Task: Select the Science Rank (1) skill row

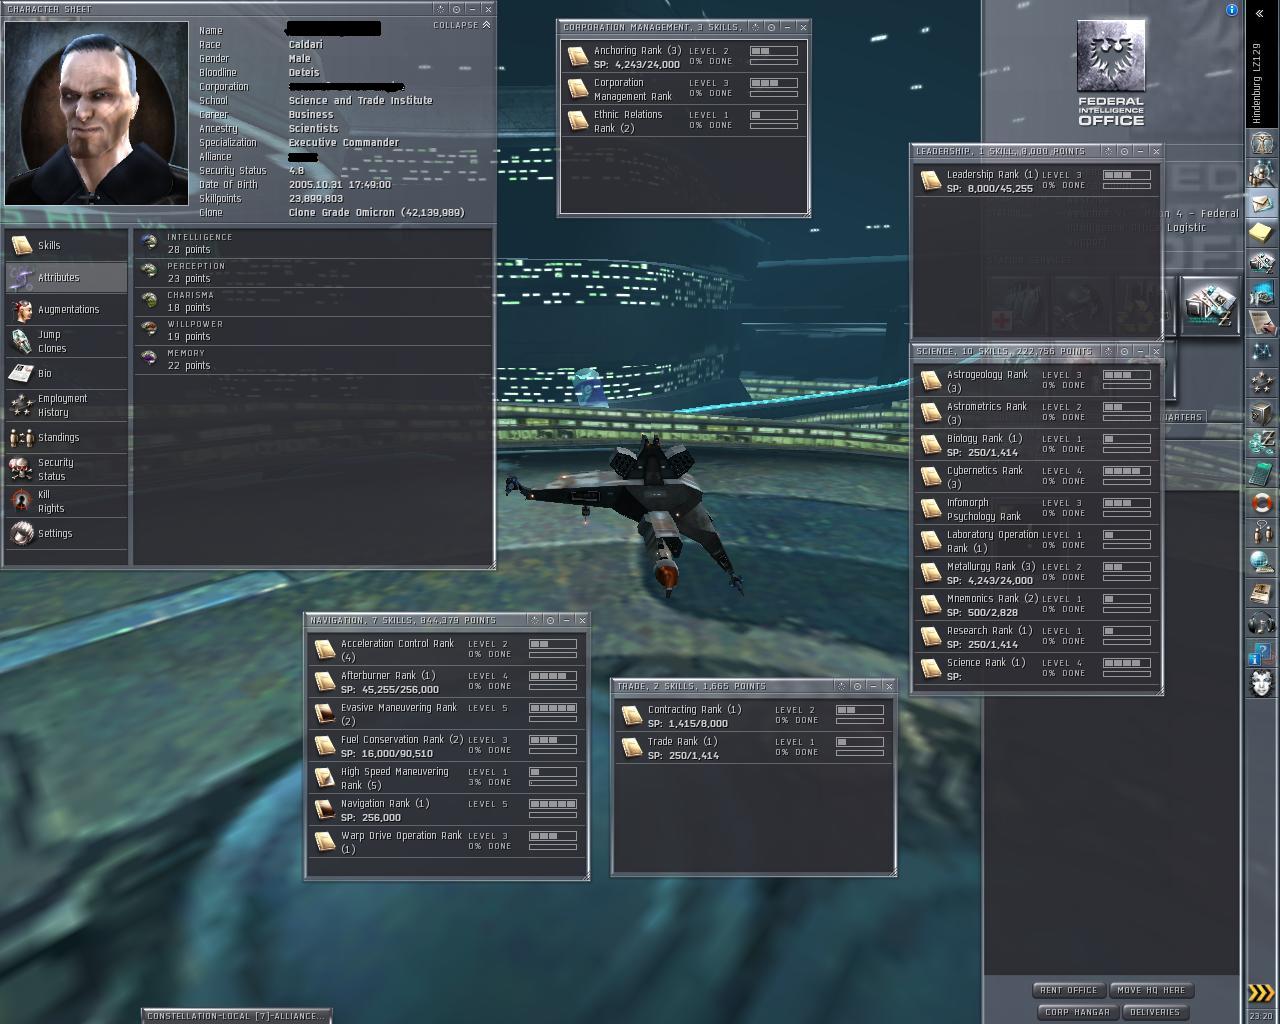Action: point(1037,669)
